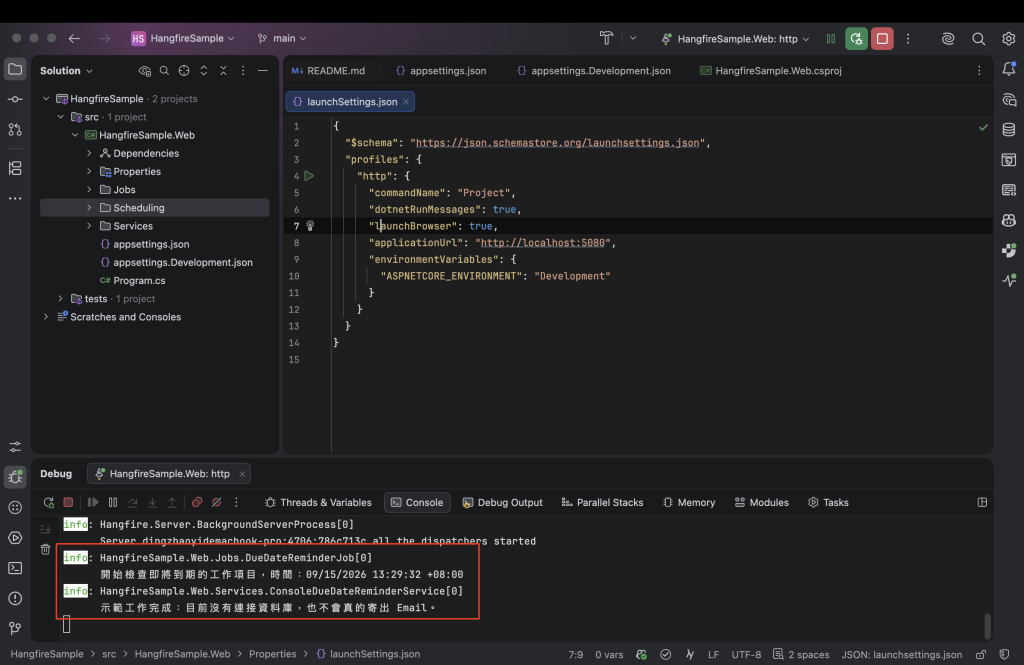The width and height of the screenshot is (1024, 665).
Task: Click 2 spaces indent setting
Action: click(801, 654)
